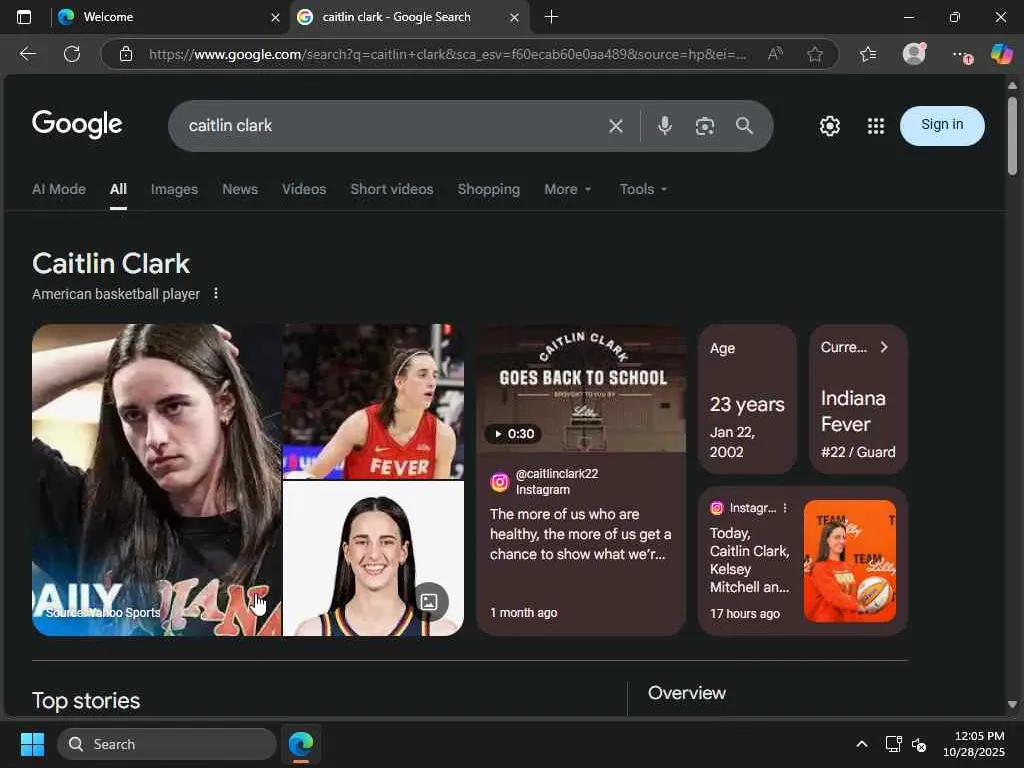This screenshot has height=768, width=1024.
Task: Play the 0:30 Goes Back to School video
Action: point(581,388)
